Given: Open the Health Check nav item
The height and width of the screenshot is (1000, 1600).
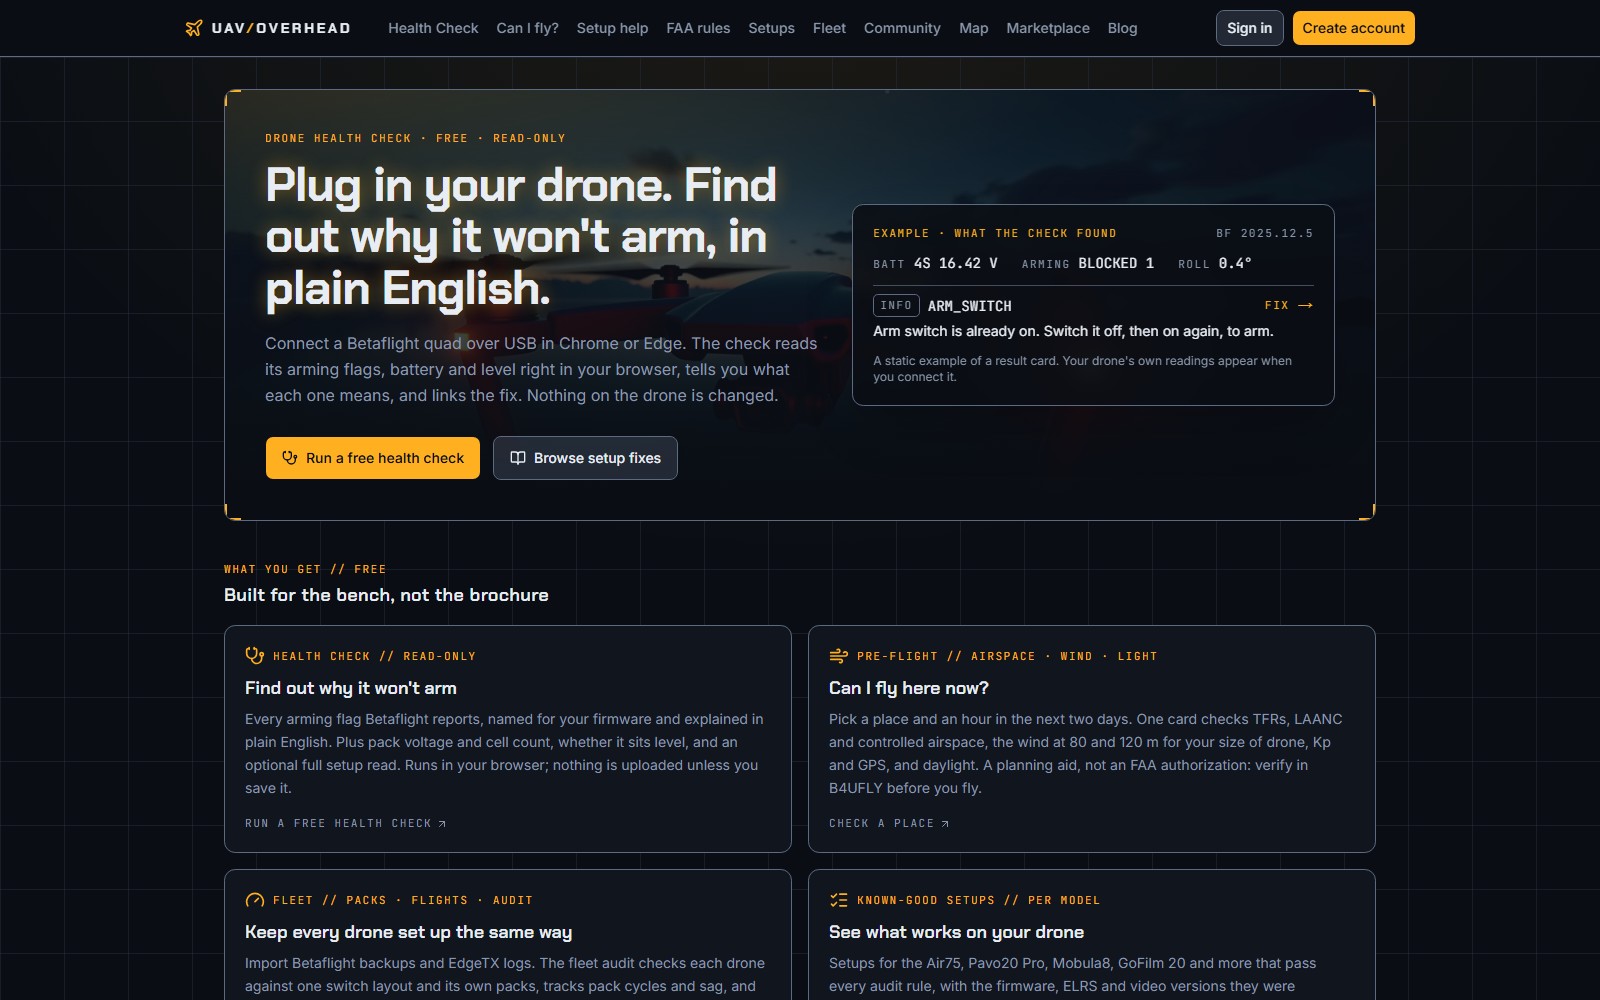Looking at the screenshot, I should click(433, 28).
